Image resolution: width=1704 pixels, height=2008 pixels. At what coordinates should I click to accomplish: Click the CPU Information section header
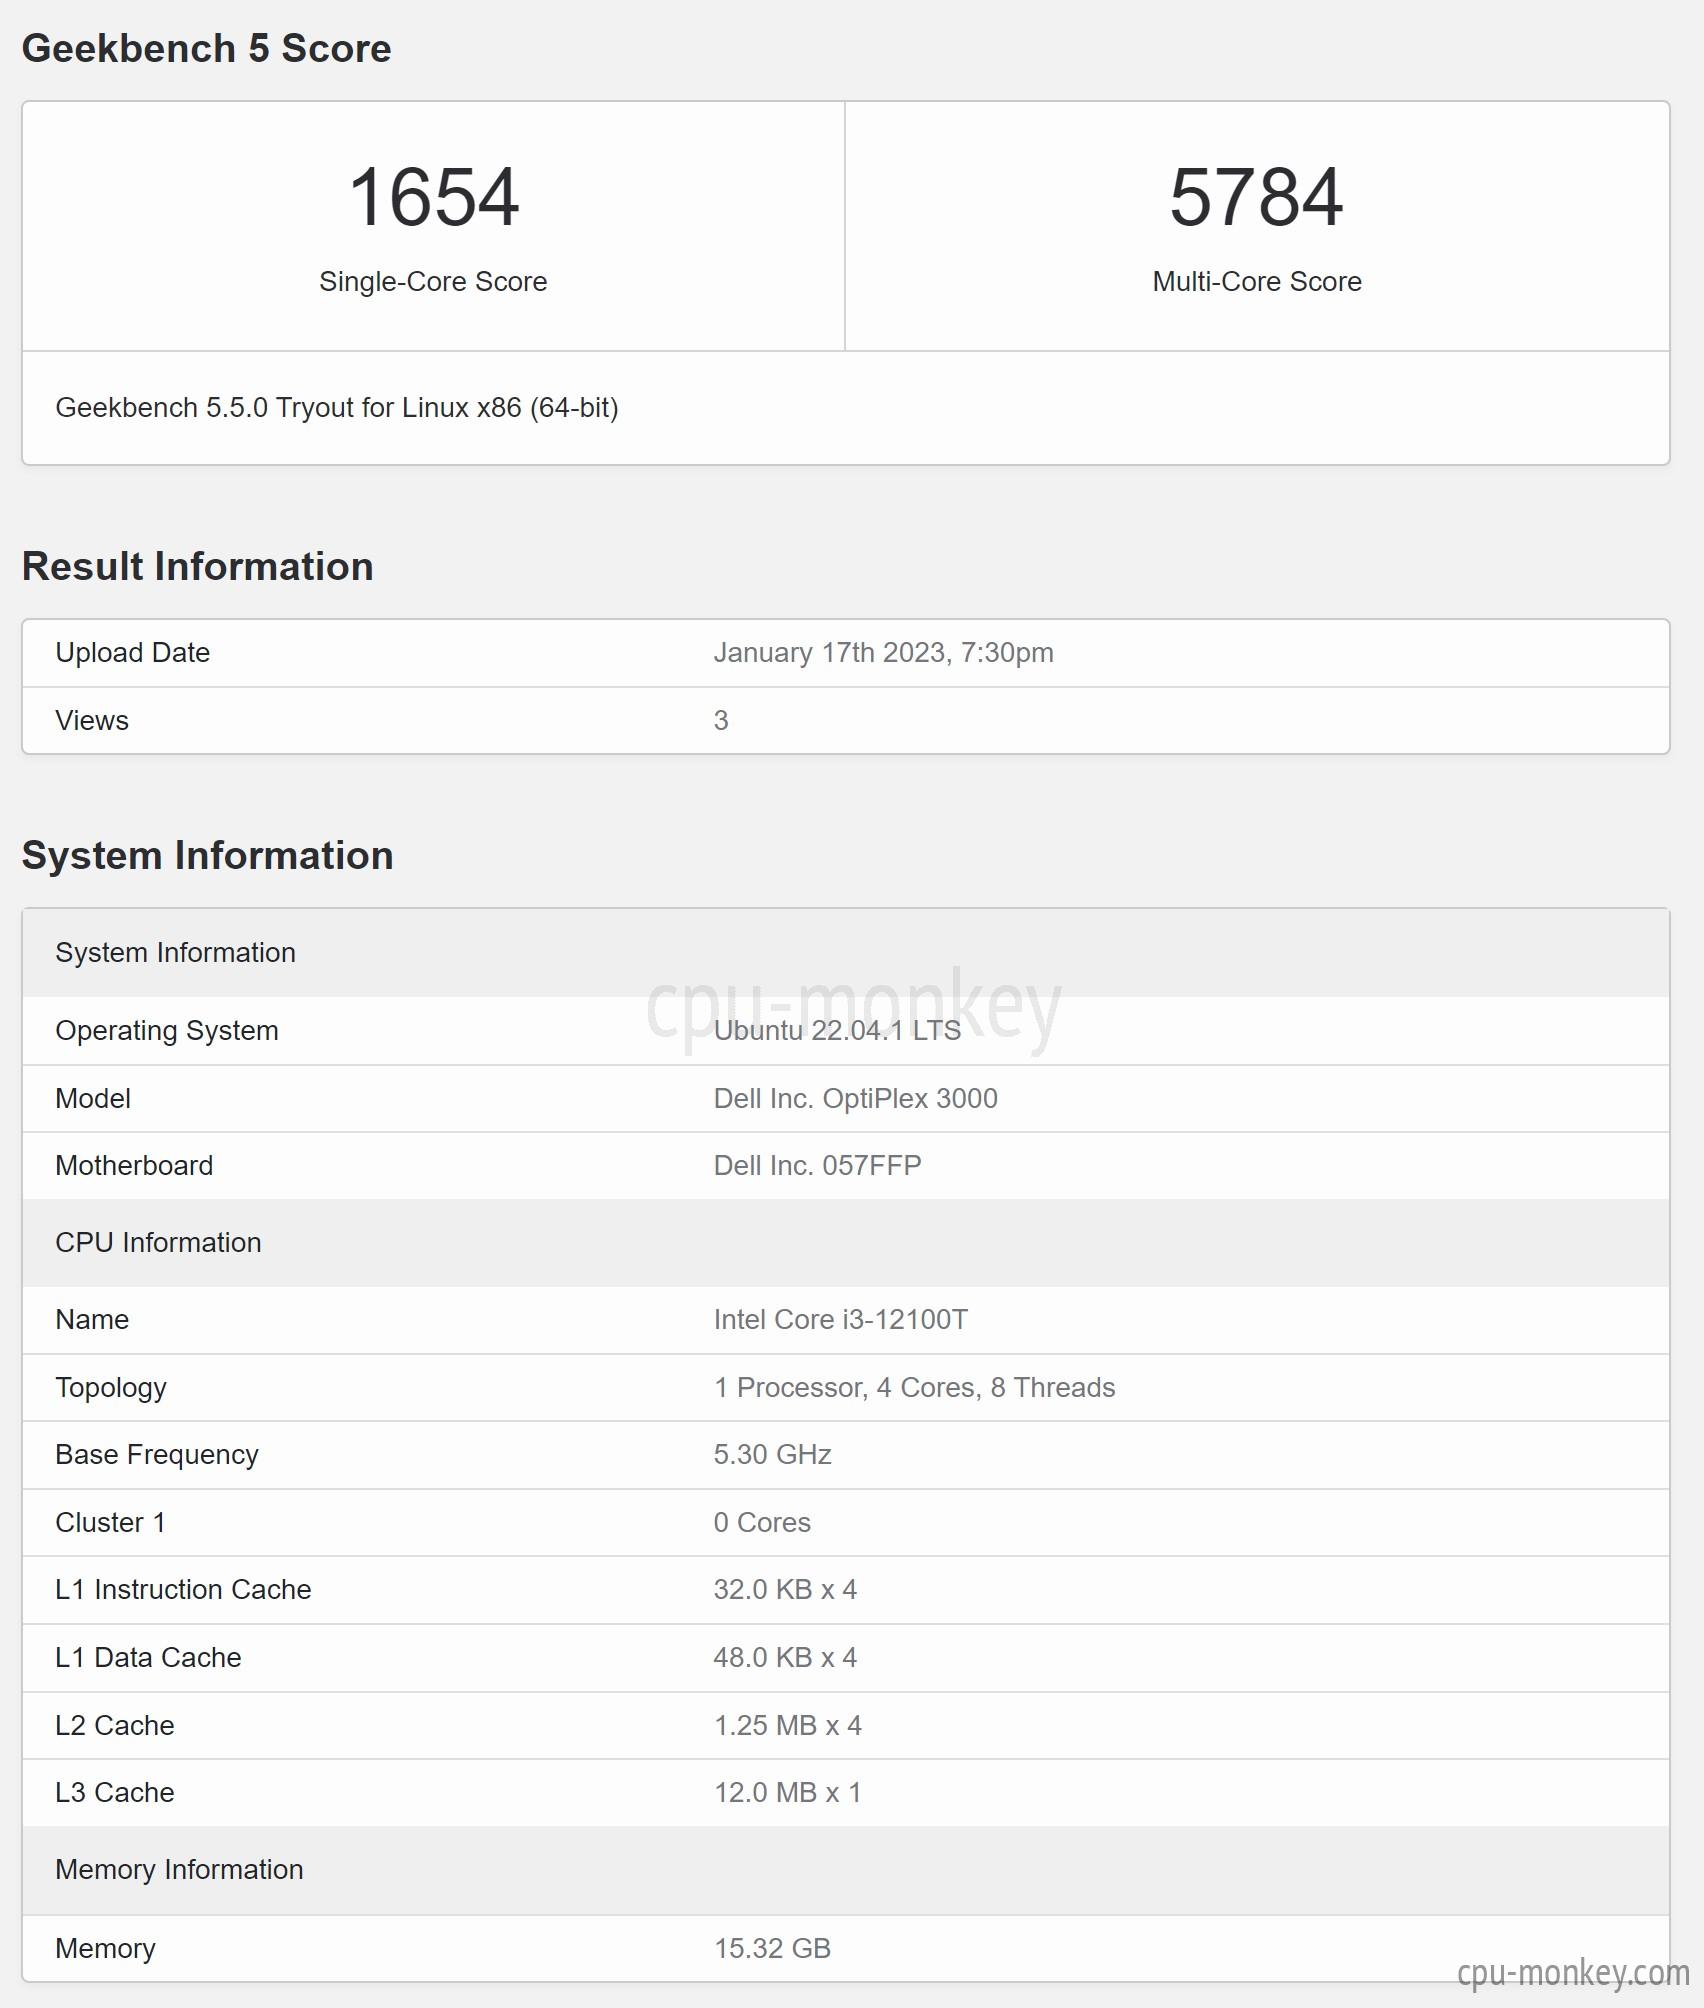coord(846,1243)
